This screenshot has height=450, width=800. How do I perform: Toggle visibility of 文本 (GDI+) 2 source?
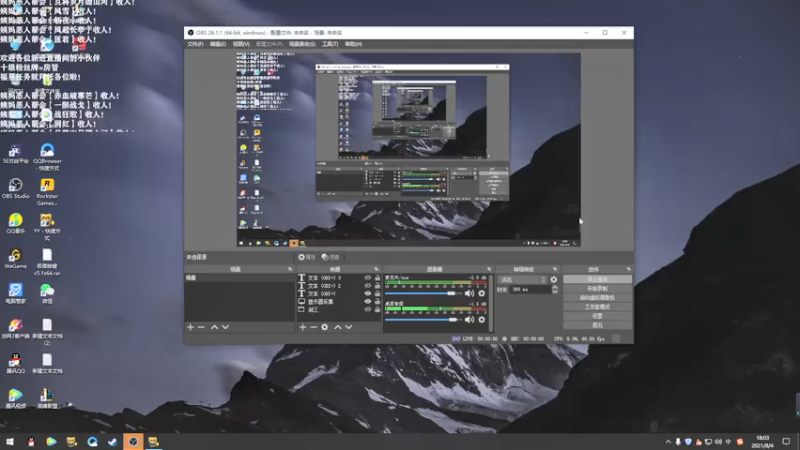[x=367, y=286]
